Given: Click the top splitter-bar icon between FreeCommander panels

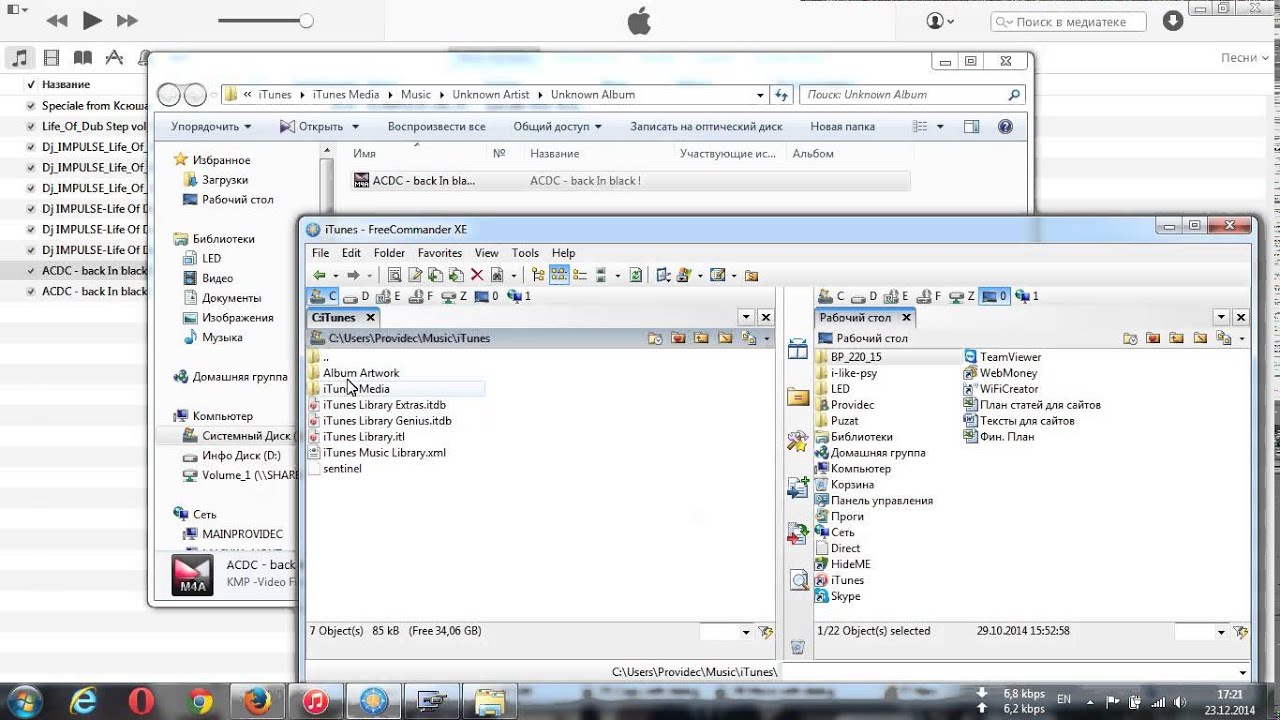Looking at the screenshot, I should [x=798, y=349].
